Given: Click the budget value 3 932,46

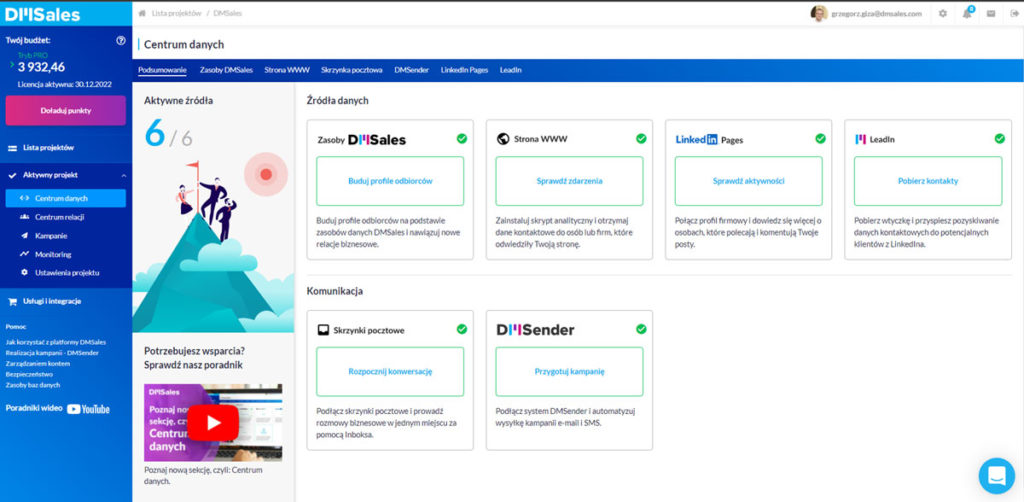Looking at the screenshot, I should [x=41, y=67].
